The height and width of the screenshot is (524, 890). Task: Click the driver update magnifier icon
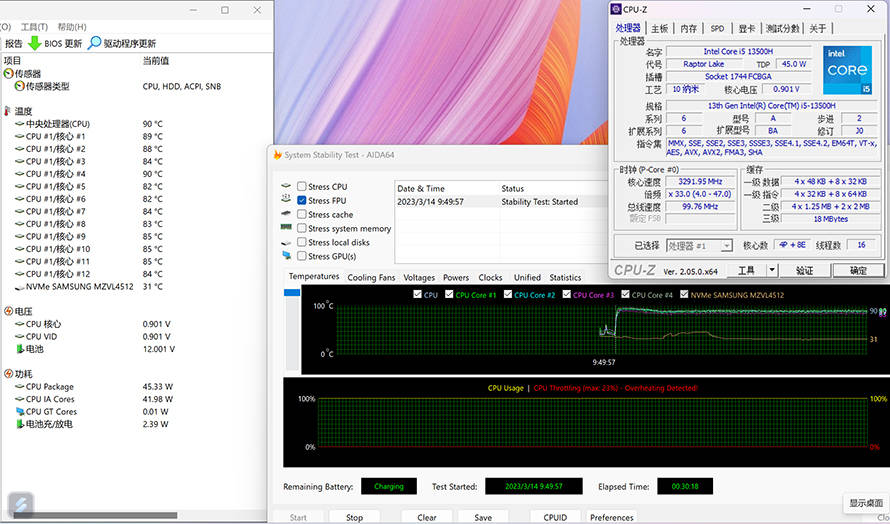coord(95,43)
